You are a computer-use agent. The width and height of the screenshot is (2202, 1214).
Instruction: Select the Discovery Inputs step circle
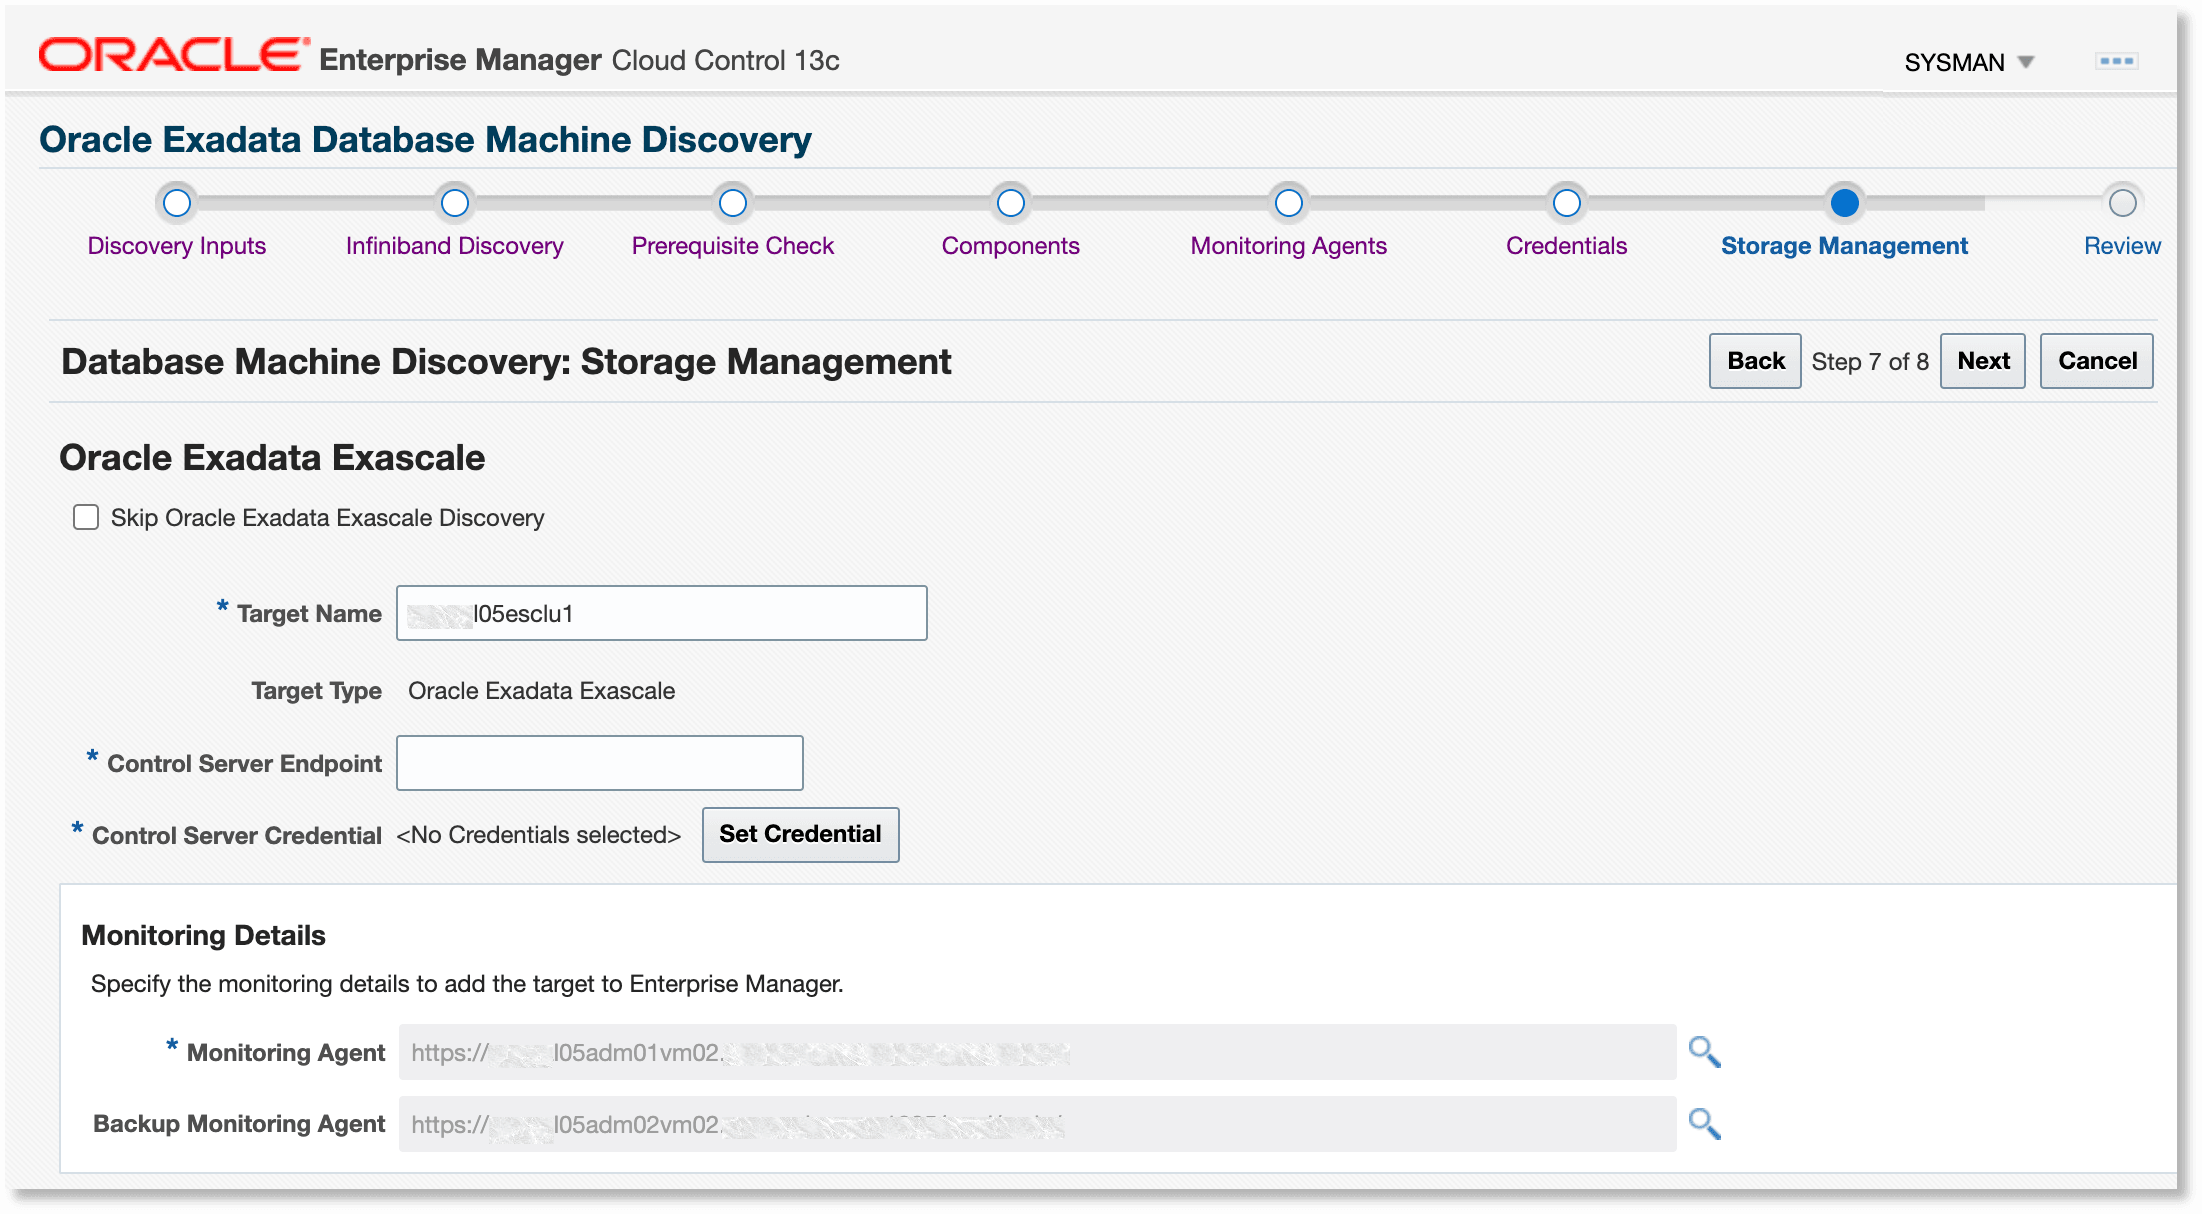pyautogui.click(x=176, y=203)
